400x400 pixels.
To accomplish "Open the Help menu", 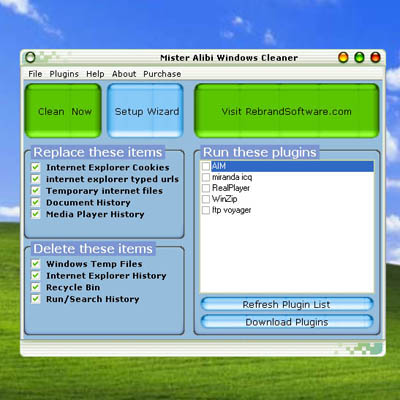I will [x=95, y=74].
